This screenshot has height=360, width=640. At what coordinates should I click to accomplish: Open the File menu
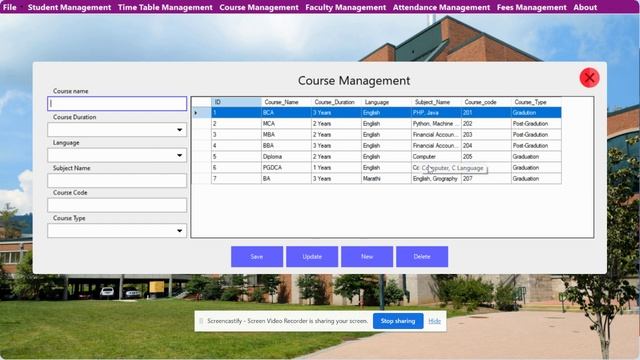pyautogui.click(x=9, y=7)
